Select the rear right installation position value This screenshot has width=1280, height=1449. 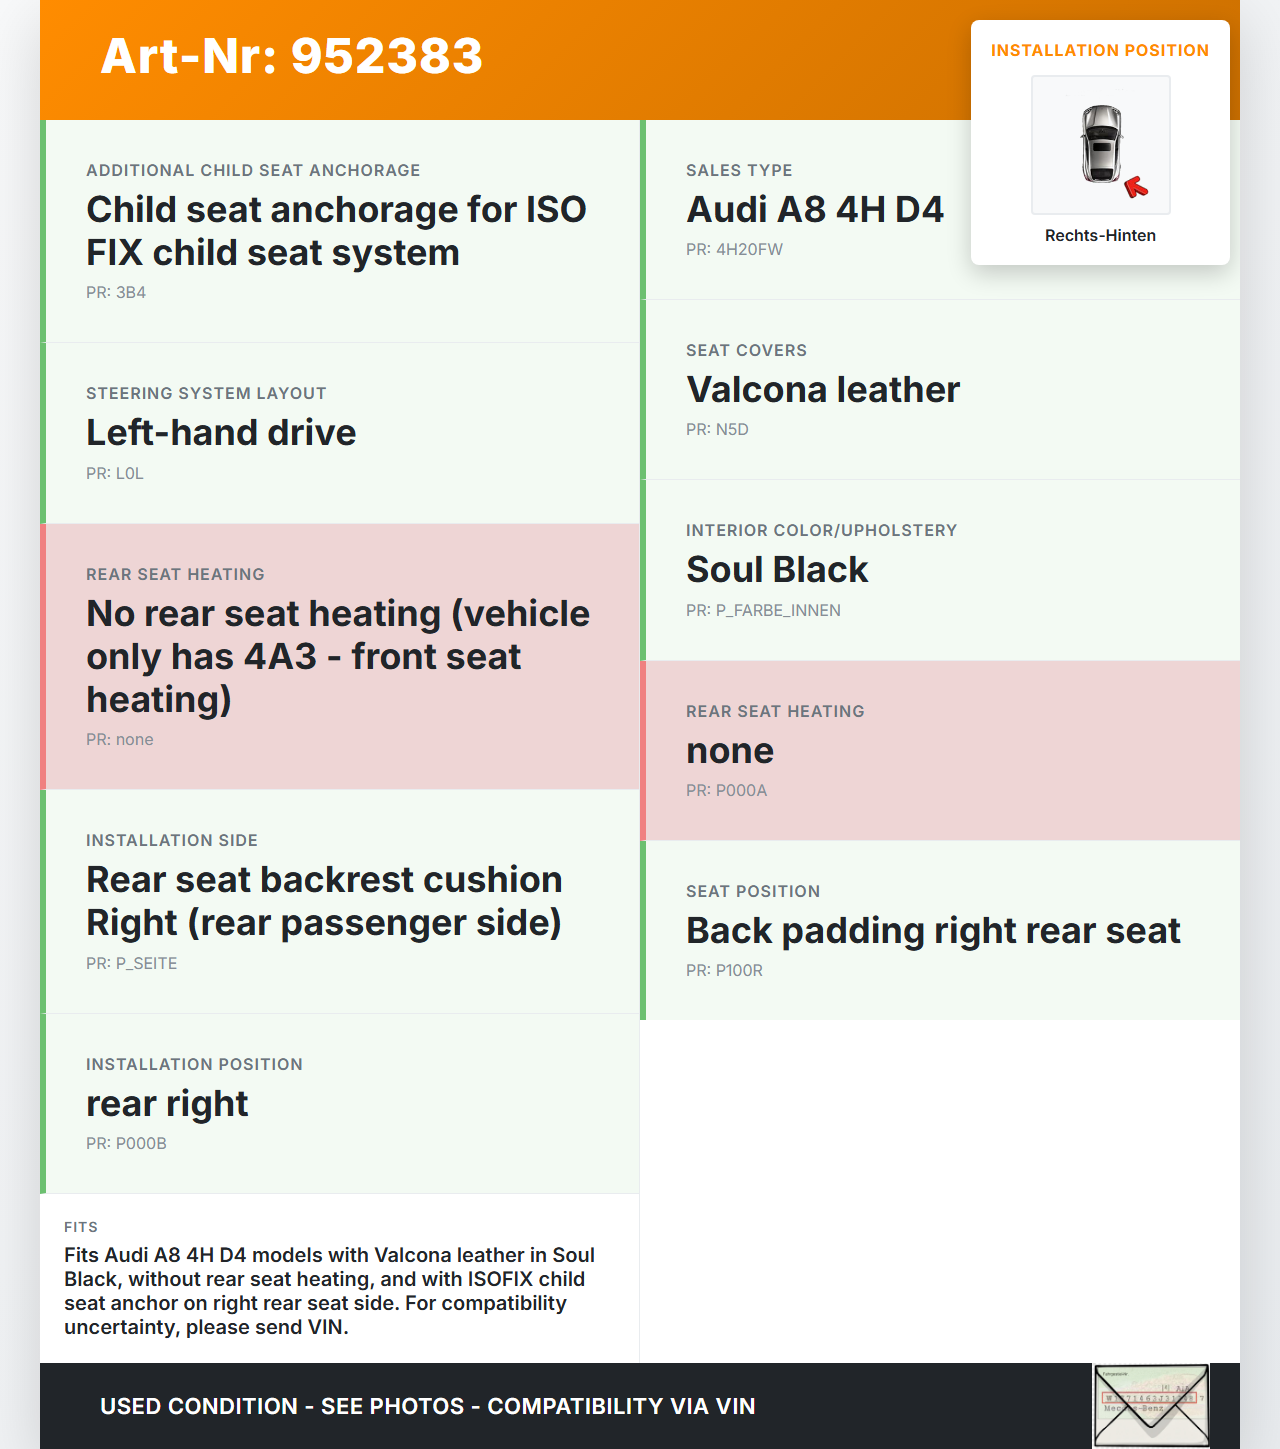[x=167, y=1104]
